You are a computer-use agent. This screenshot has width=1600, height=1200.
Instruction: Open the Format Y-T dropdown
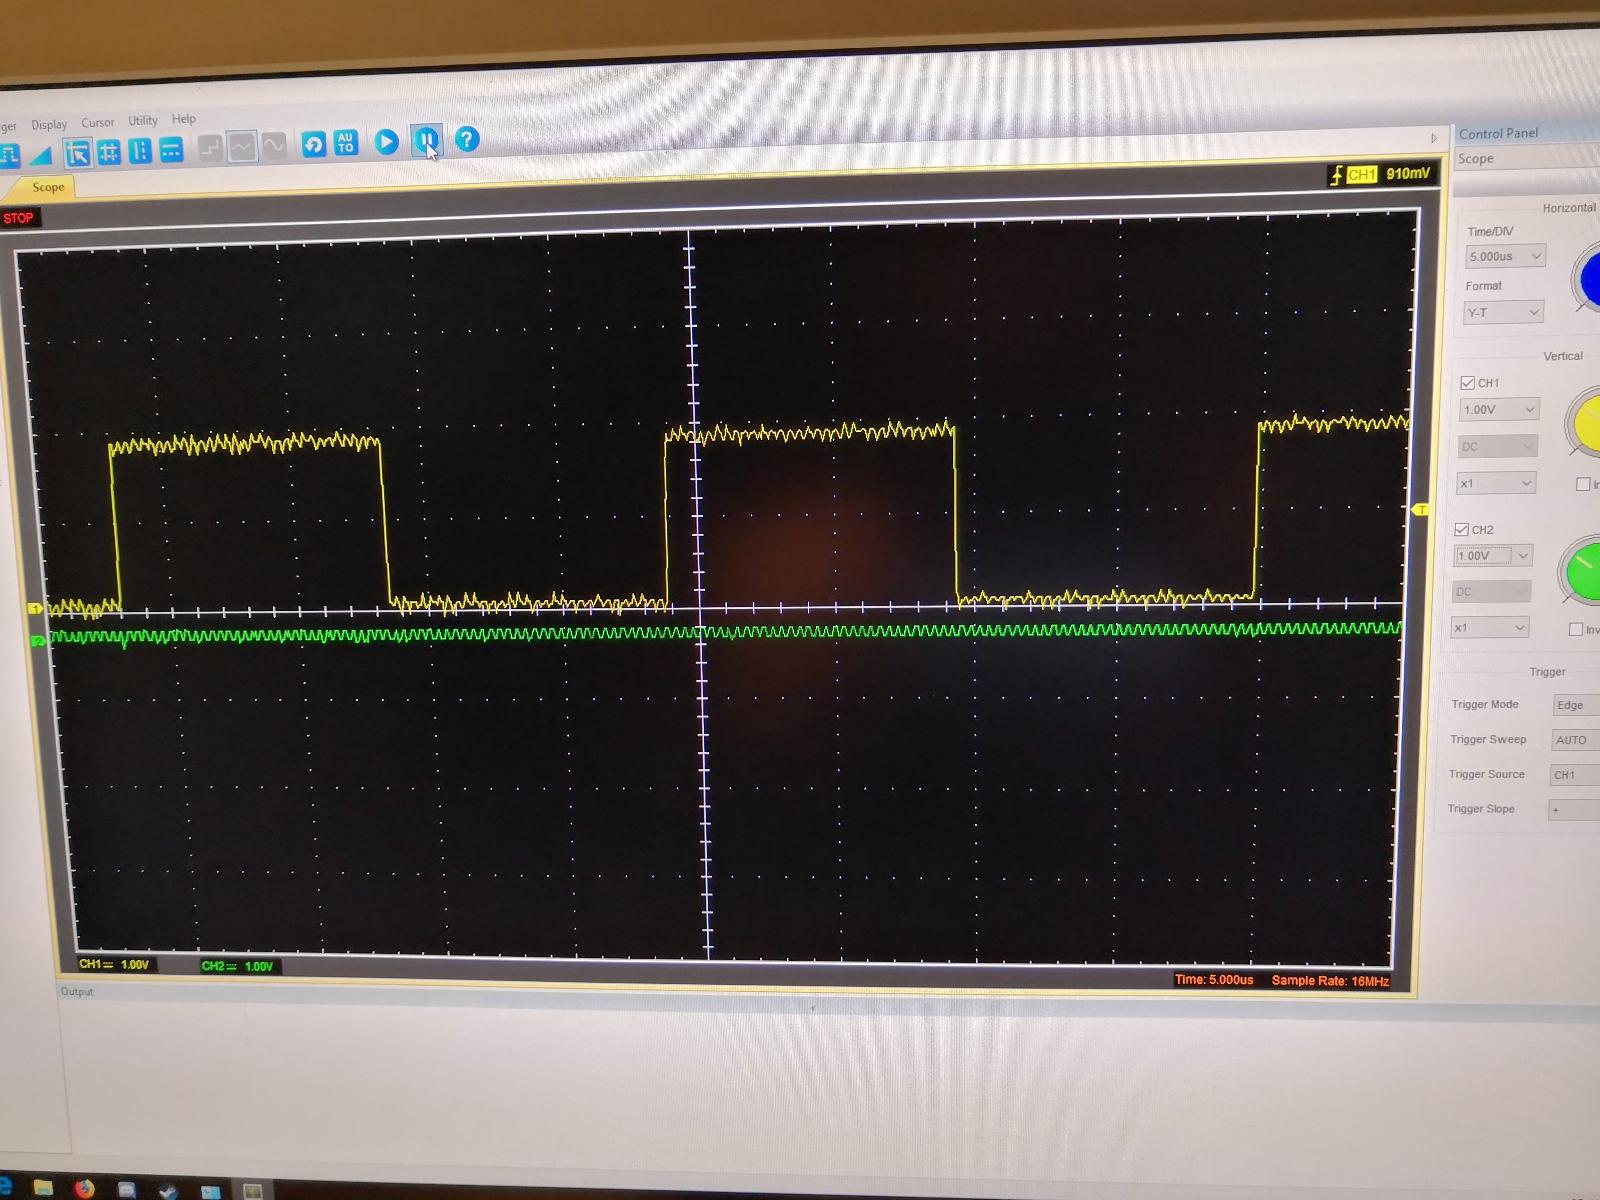pyautogui.click(x=1502, y=313)
